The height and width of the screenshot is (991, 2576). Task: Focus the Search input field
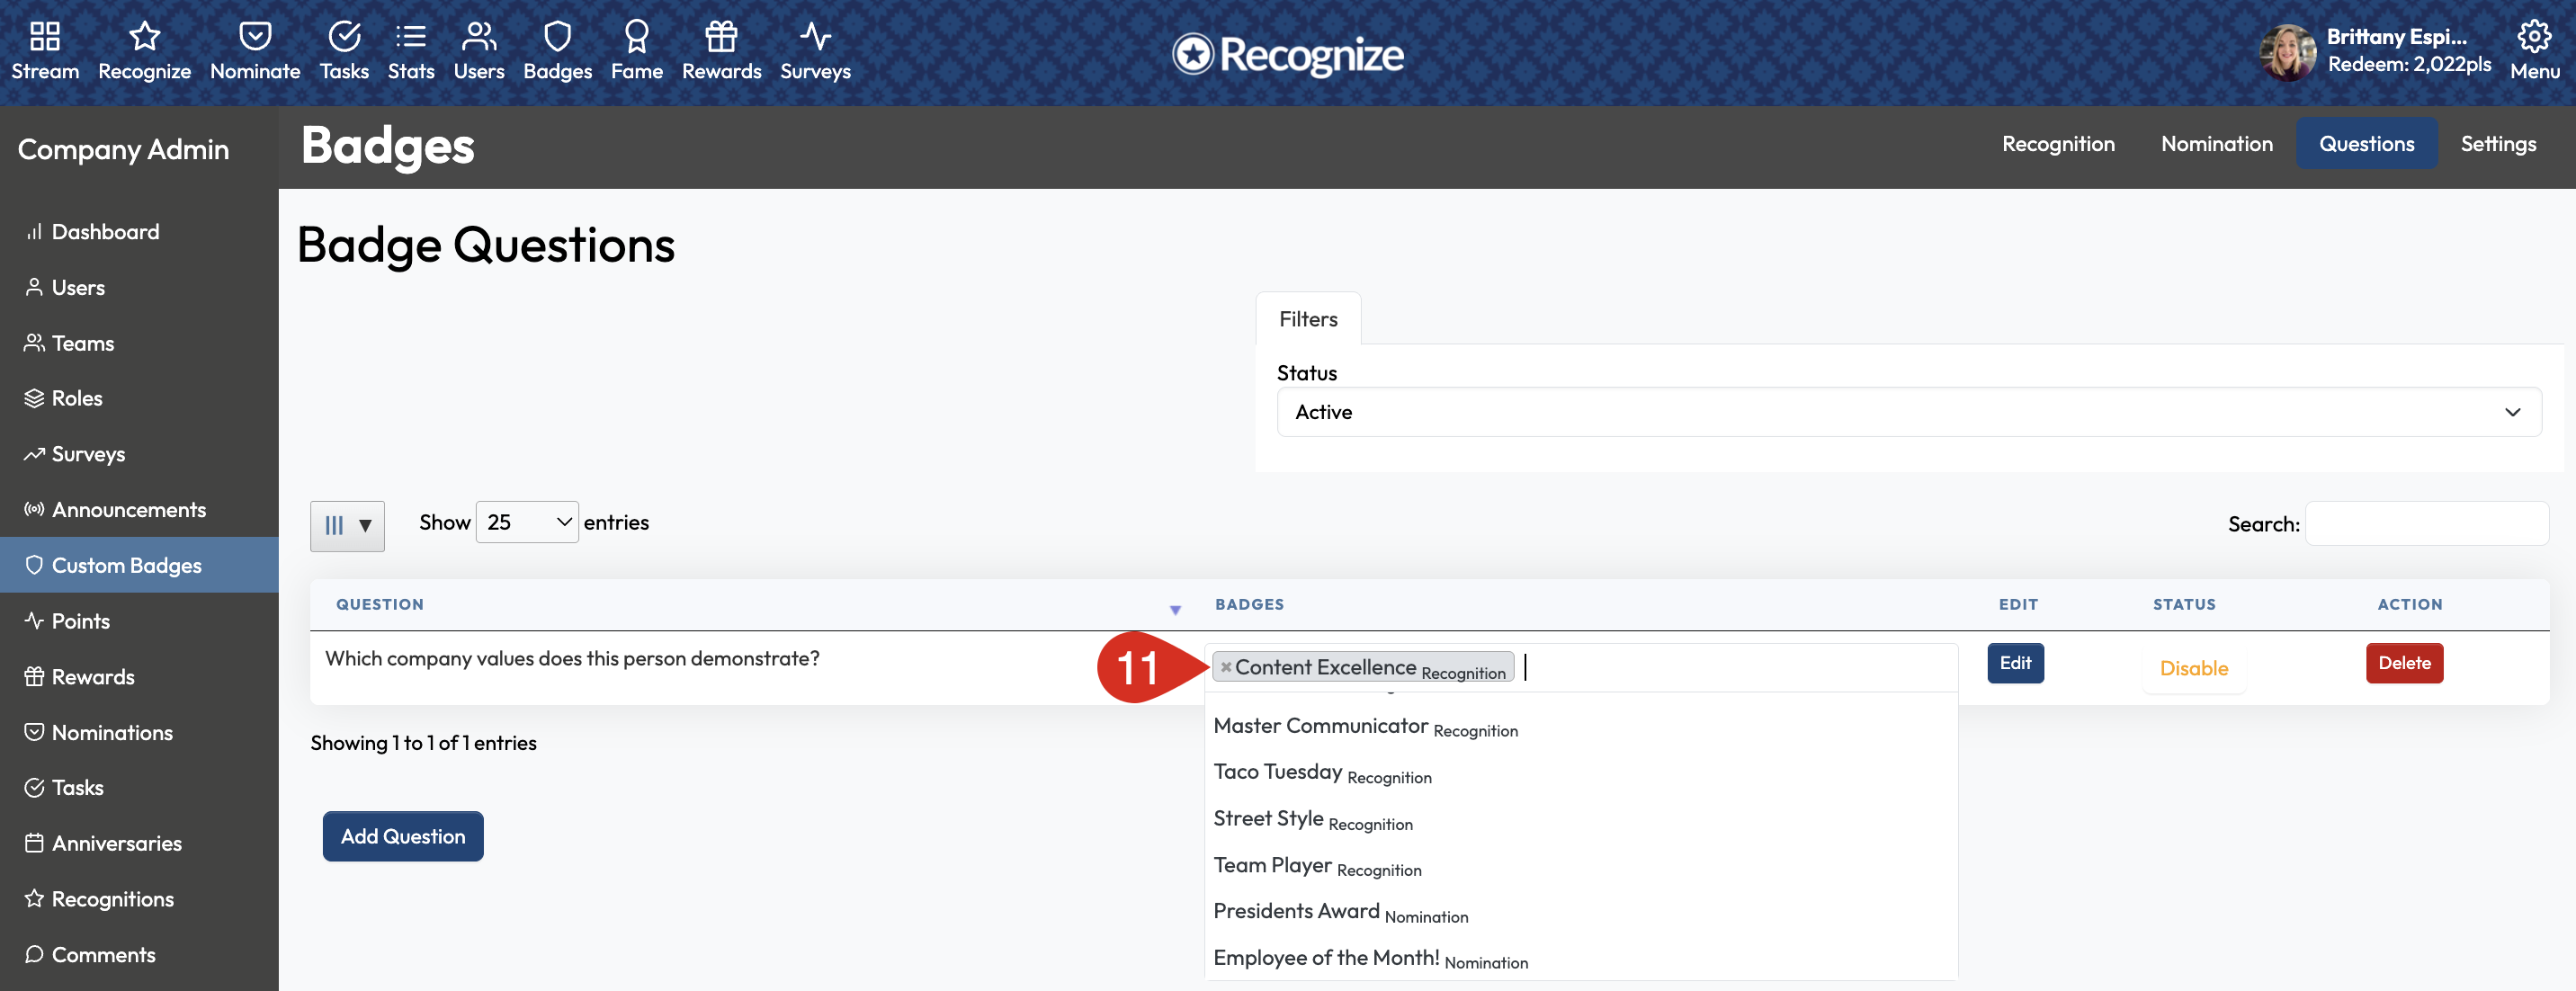click(2425, 524)
